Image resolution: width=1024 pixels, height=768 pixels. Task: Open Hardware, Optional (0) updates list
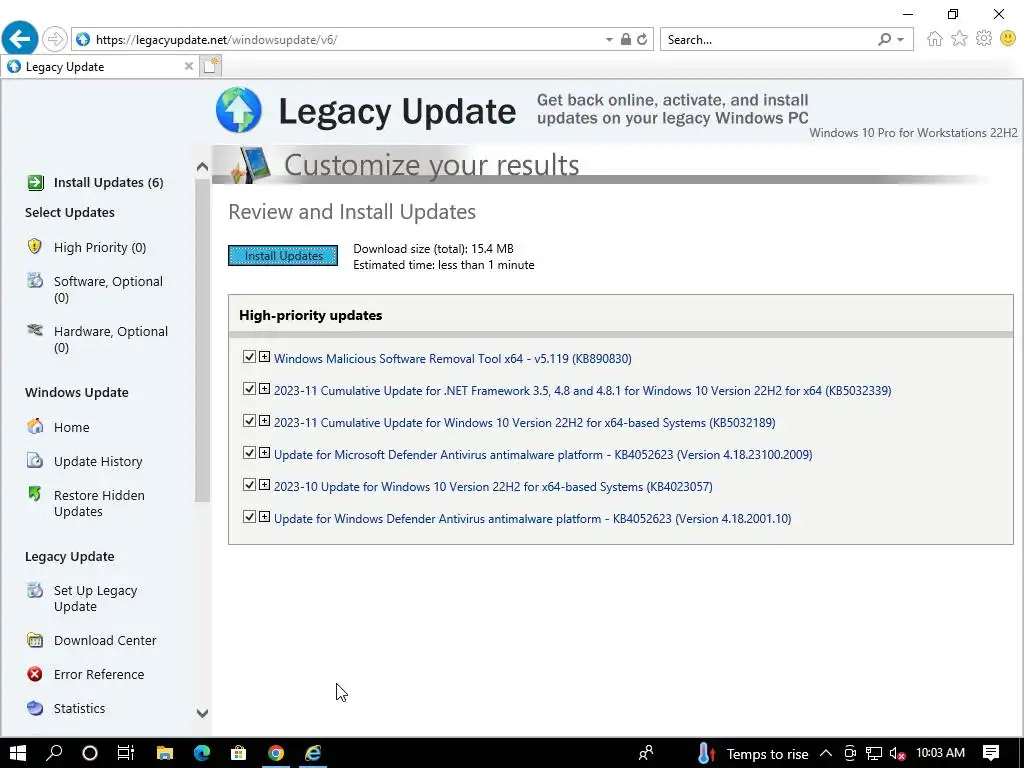point(110,339)
